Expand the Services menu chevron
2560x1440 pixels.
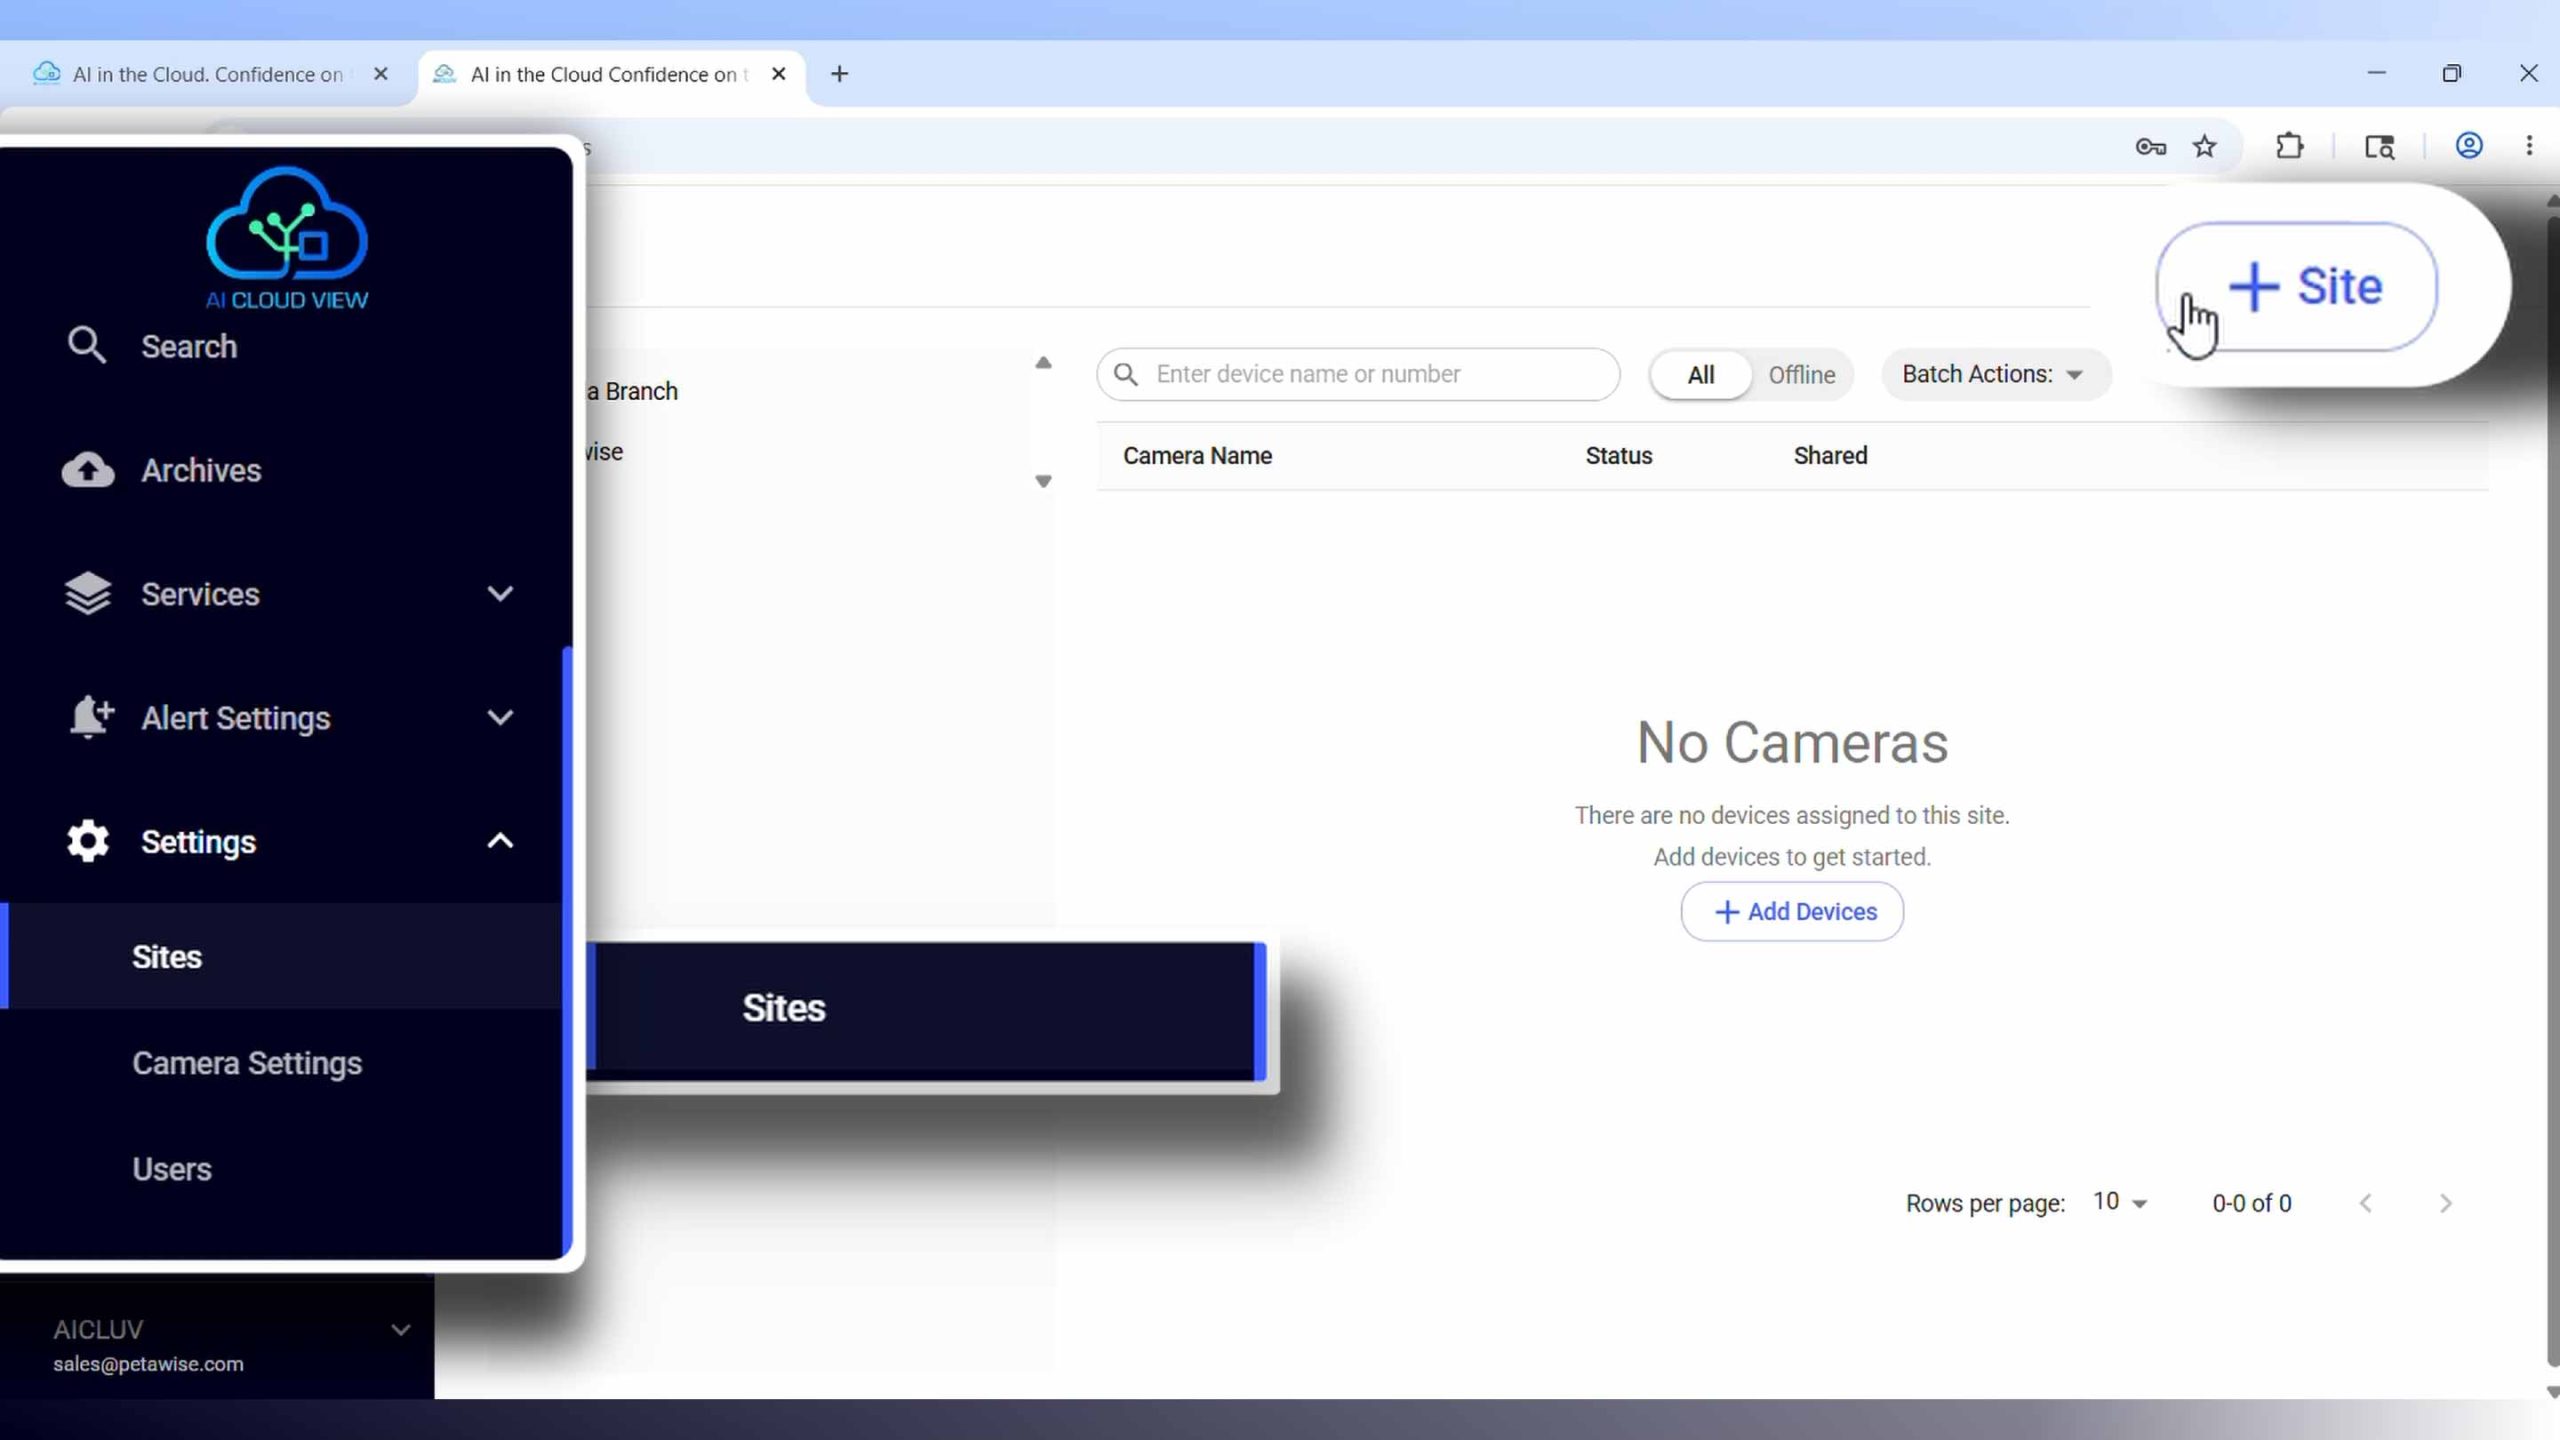coord(500,594)
